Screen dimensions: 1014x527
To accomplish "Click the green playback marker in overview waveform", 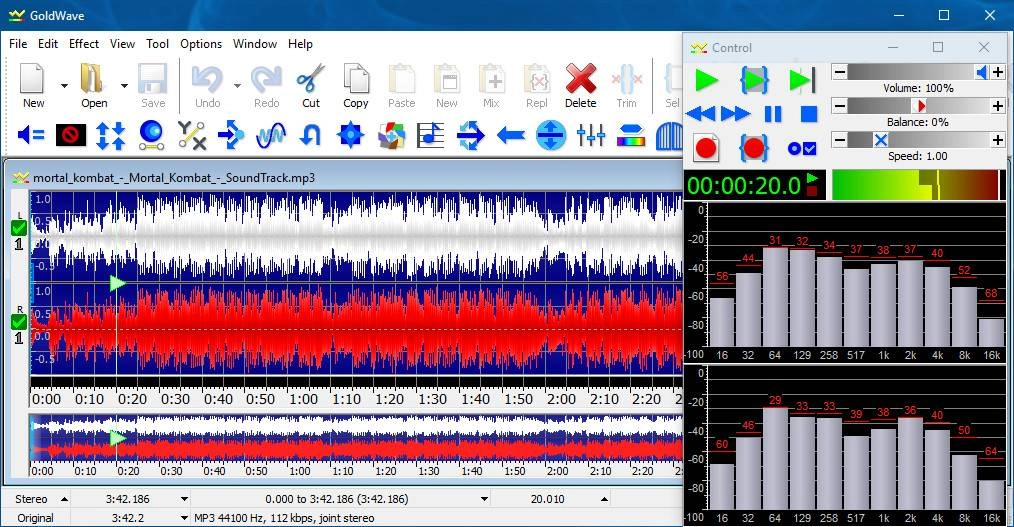I will (x=118, y=438).
